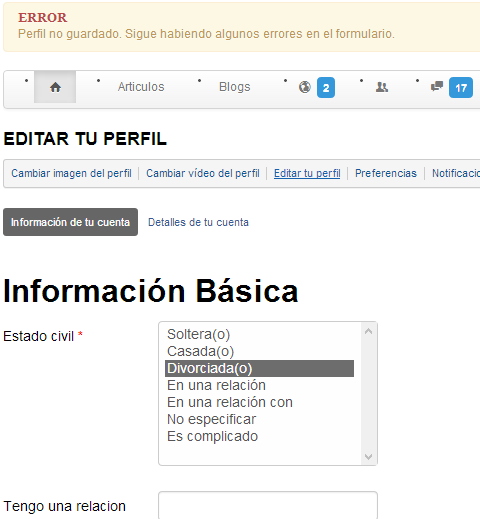Pick Es complicado in the list

(259, 436)
